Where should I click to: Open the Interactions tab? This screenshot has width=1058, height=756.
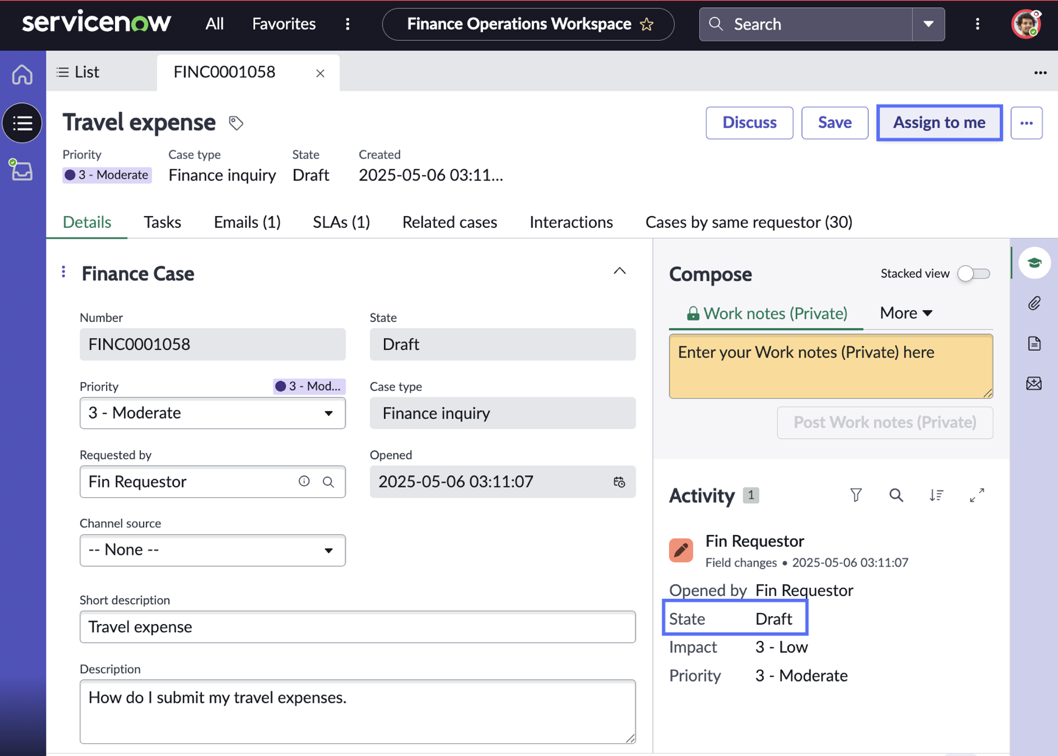click(572, 222)
